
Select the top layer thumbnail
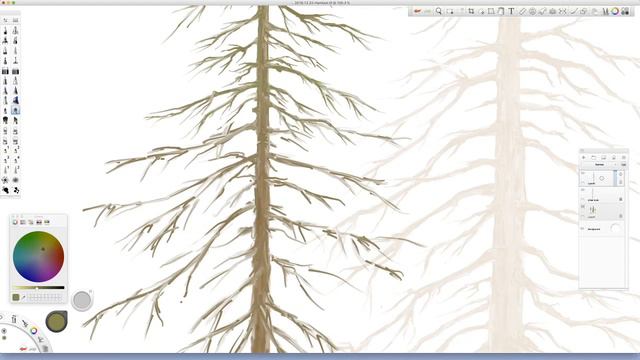coord(593,178)
